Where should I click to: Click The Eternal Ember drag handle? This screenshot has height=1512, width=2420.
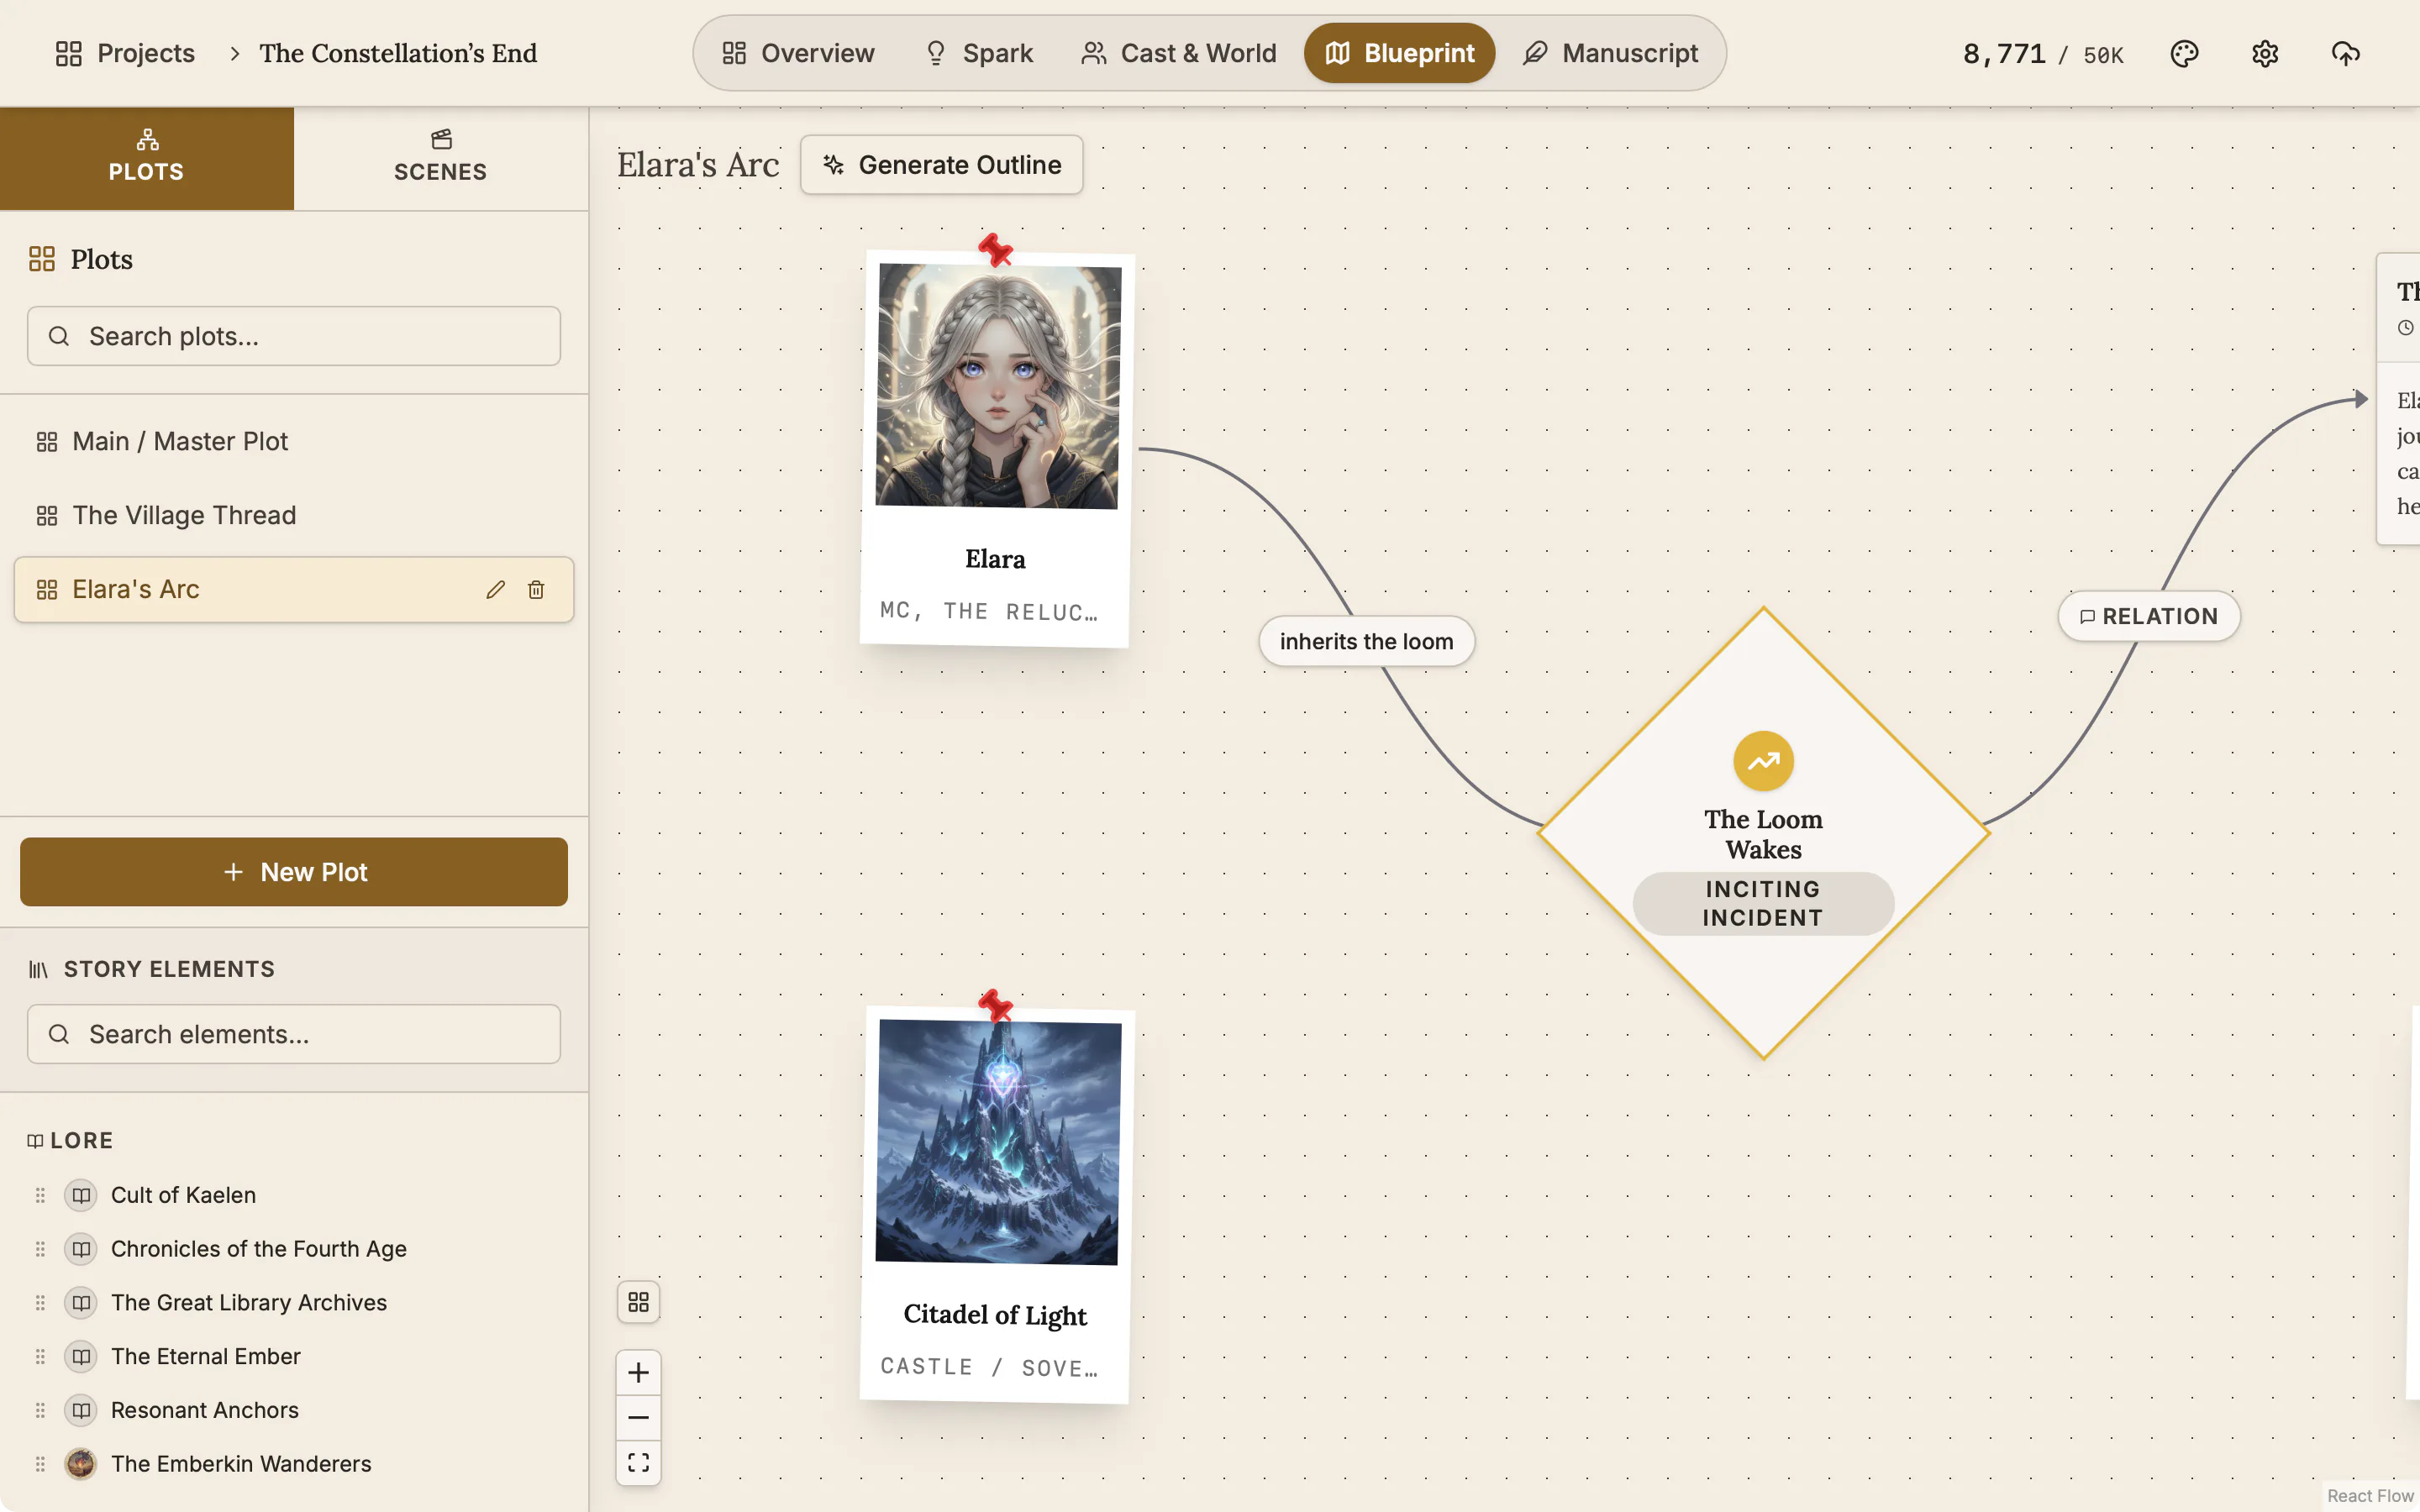coord(40,1356)
